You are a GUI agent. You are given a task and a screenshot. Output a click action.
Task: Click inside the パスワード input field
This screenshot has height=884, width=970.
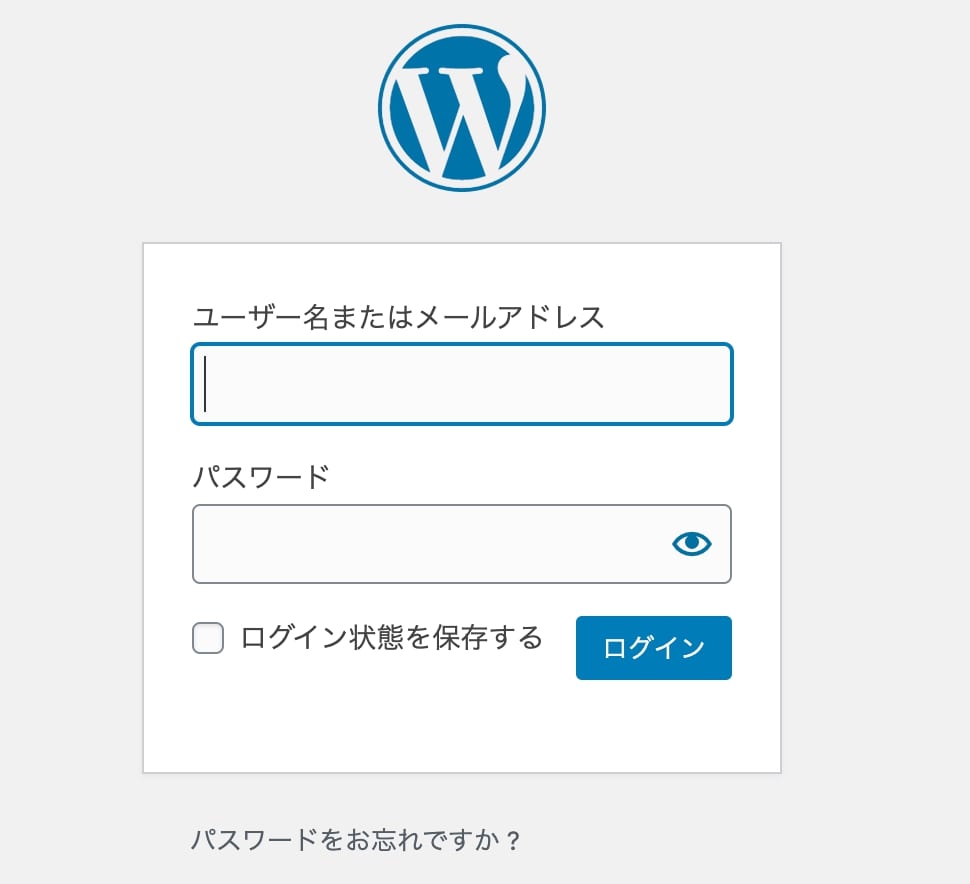(x=430, y=543)
